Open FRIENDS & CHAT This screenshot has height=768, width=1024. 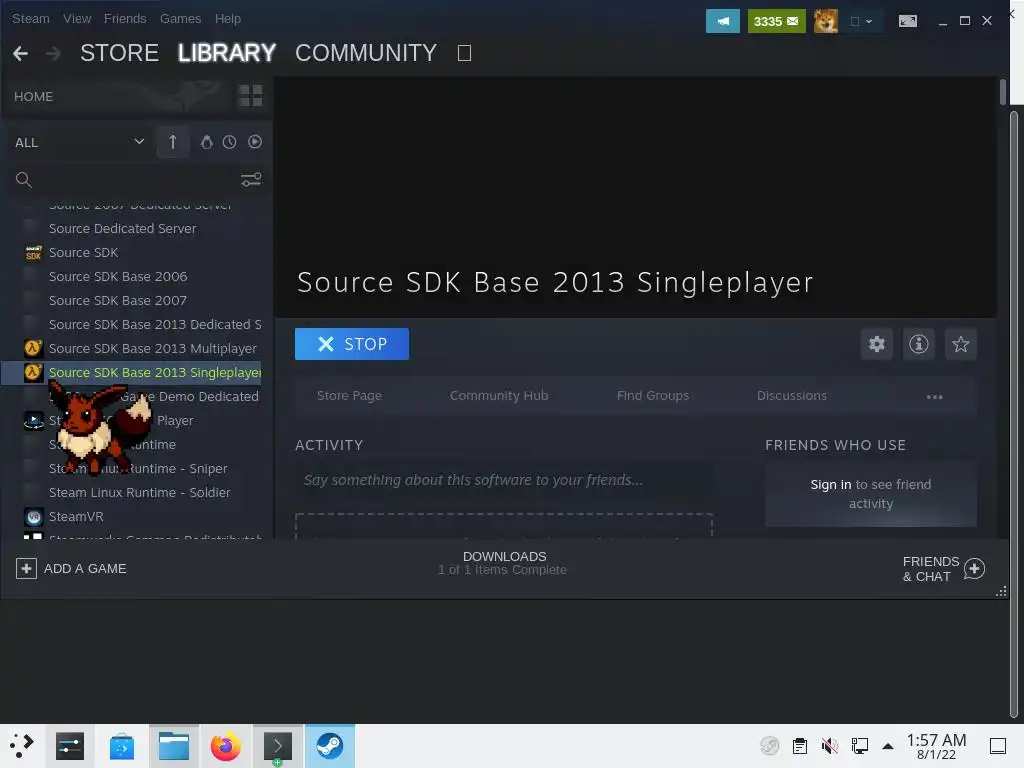coord(944,569)
